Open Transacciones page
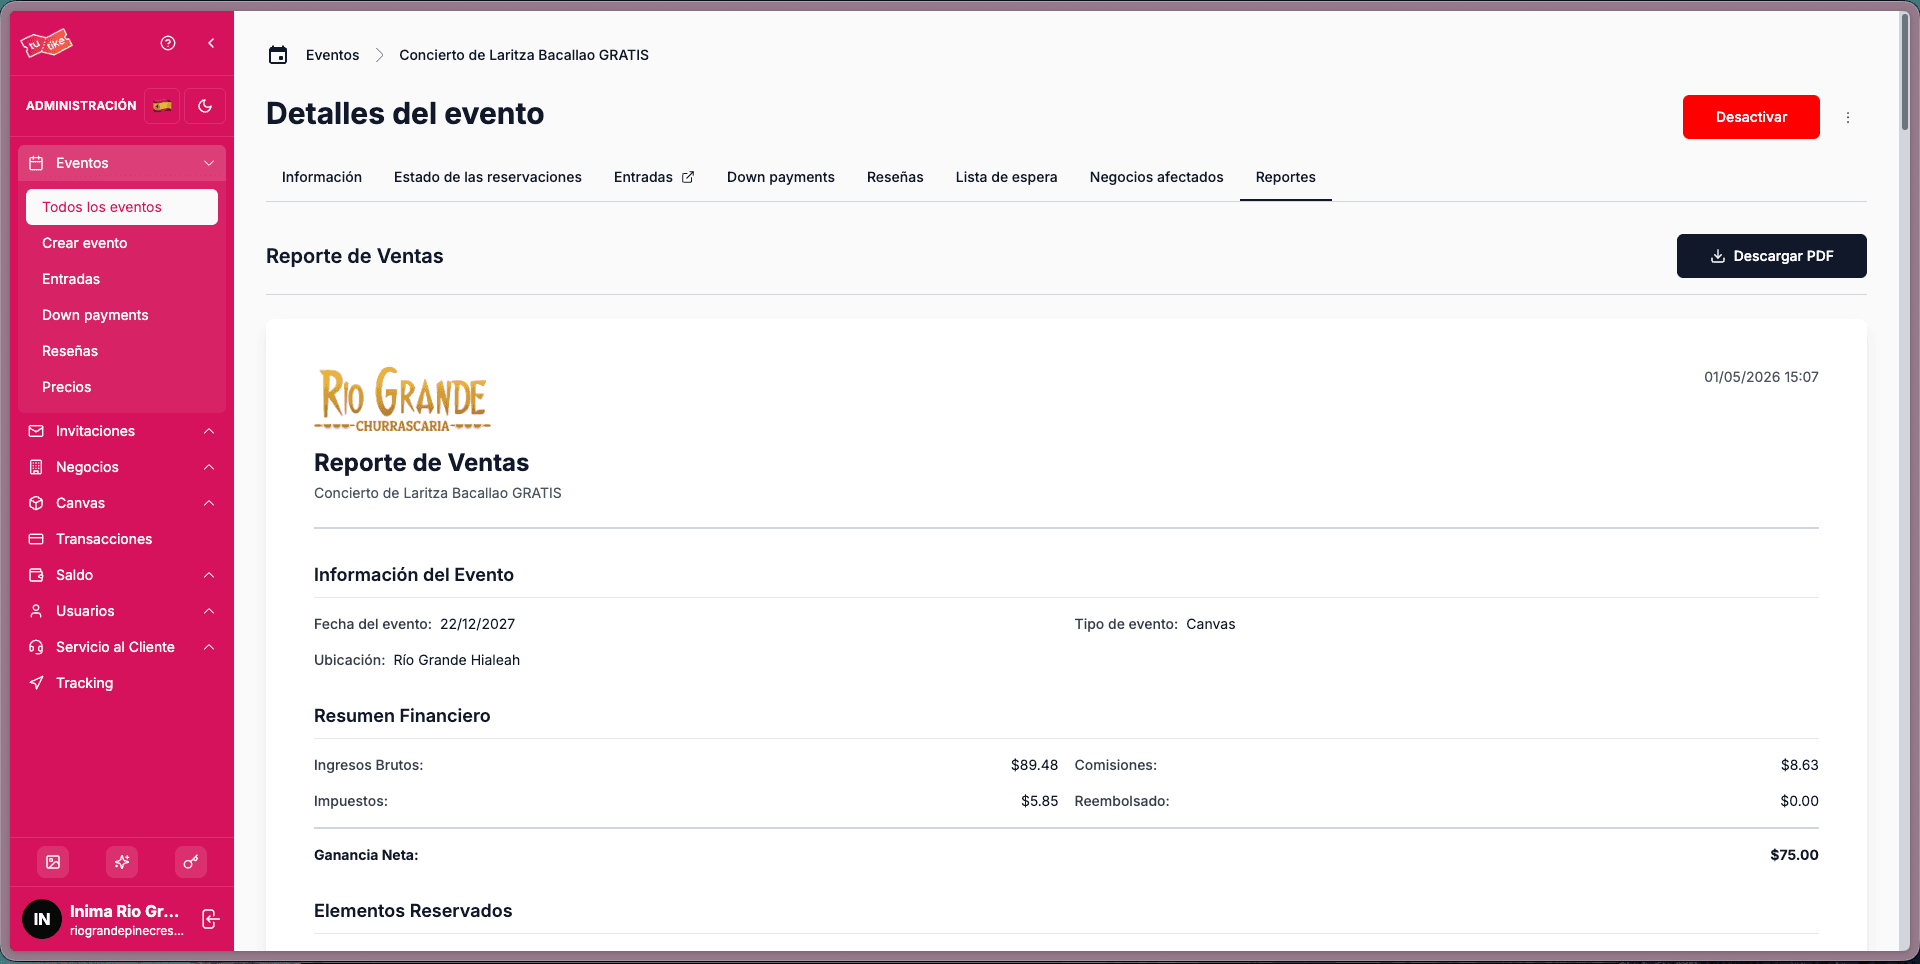Viewport: 1920px width, 964px height. [x=104, y=539]
